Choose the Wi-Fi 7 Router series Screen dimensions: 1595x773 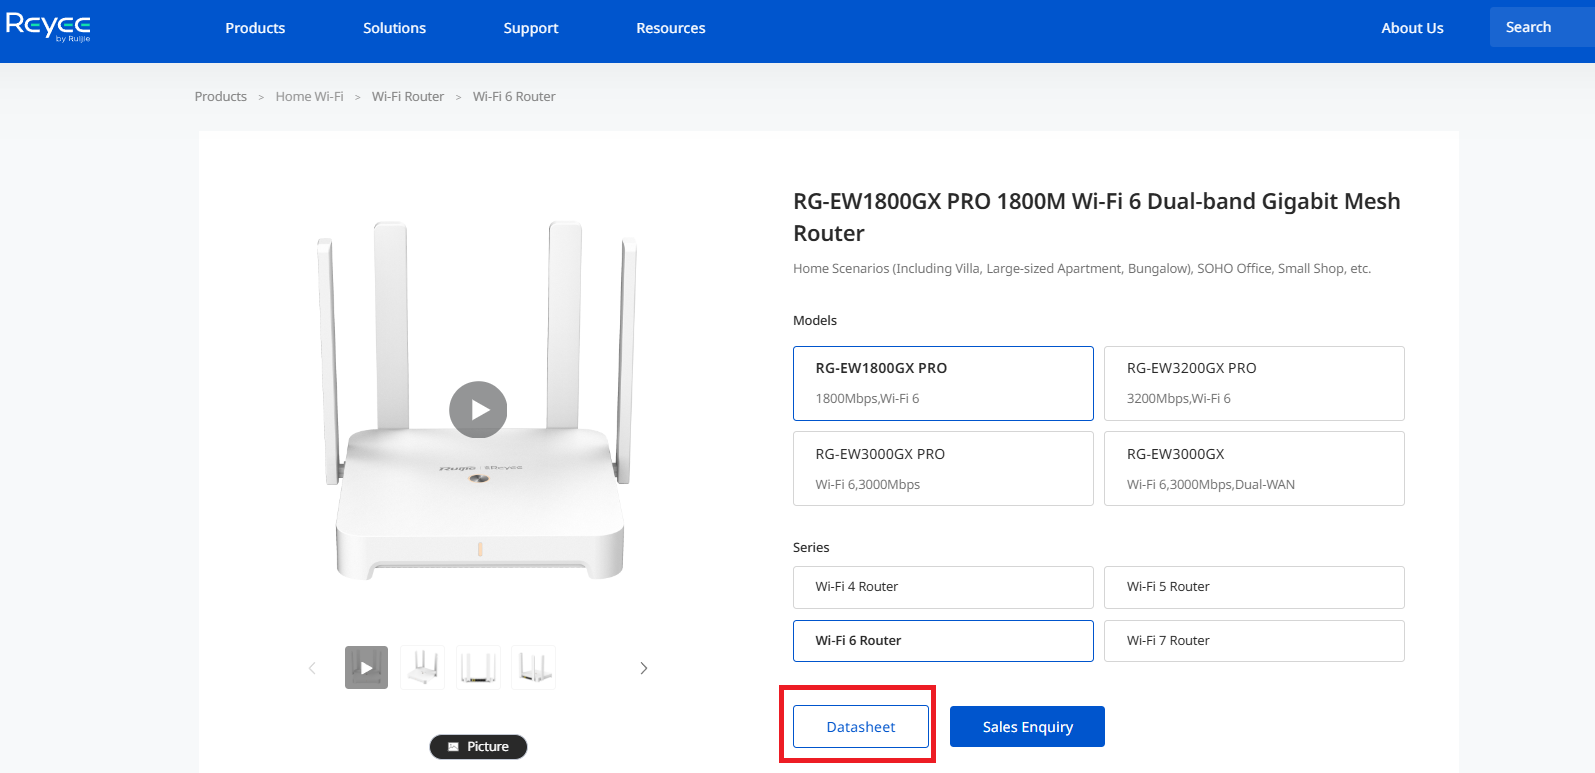pos(1254,641)
